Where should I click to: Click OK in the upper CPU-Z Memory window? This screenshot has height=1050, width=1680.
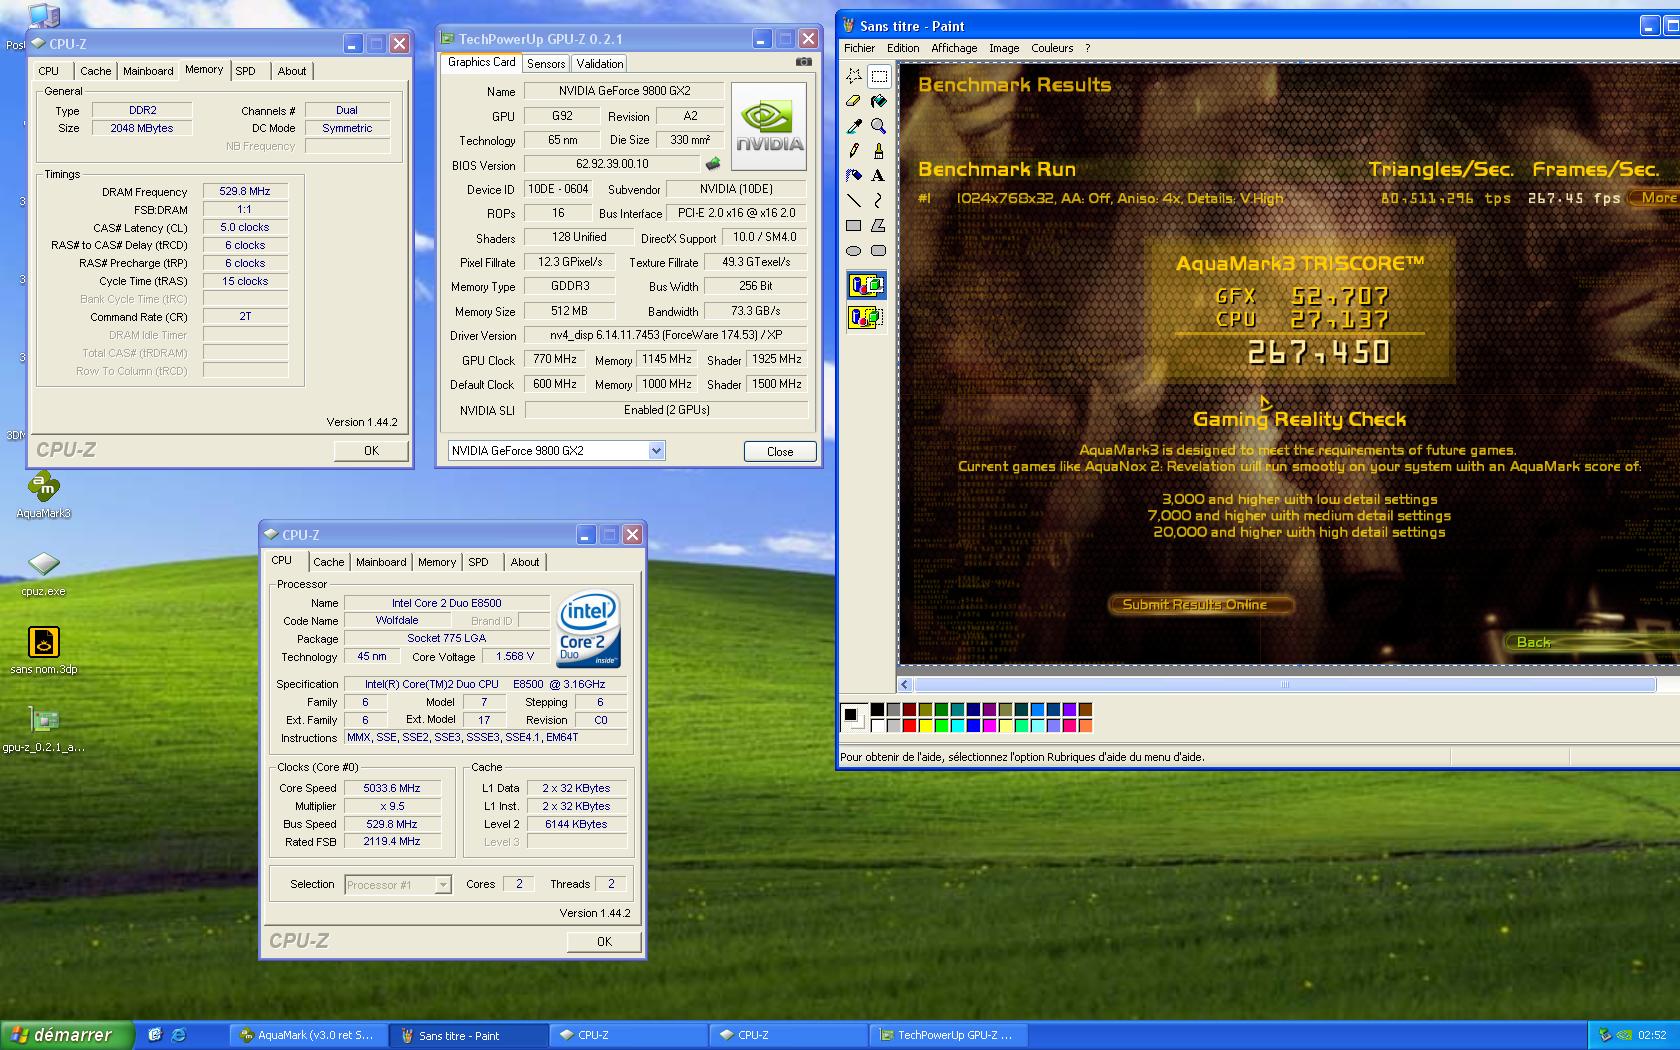371,451
